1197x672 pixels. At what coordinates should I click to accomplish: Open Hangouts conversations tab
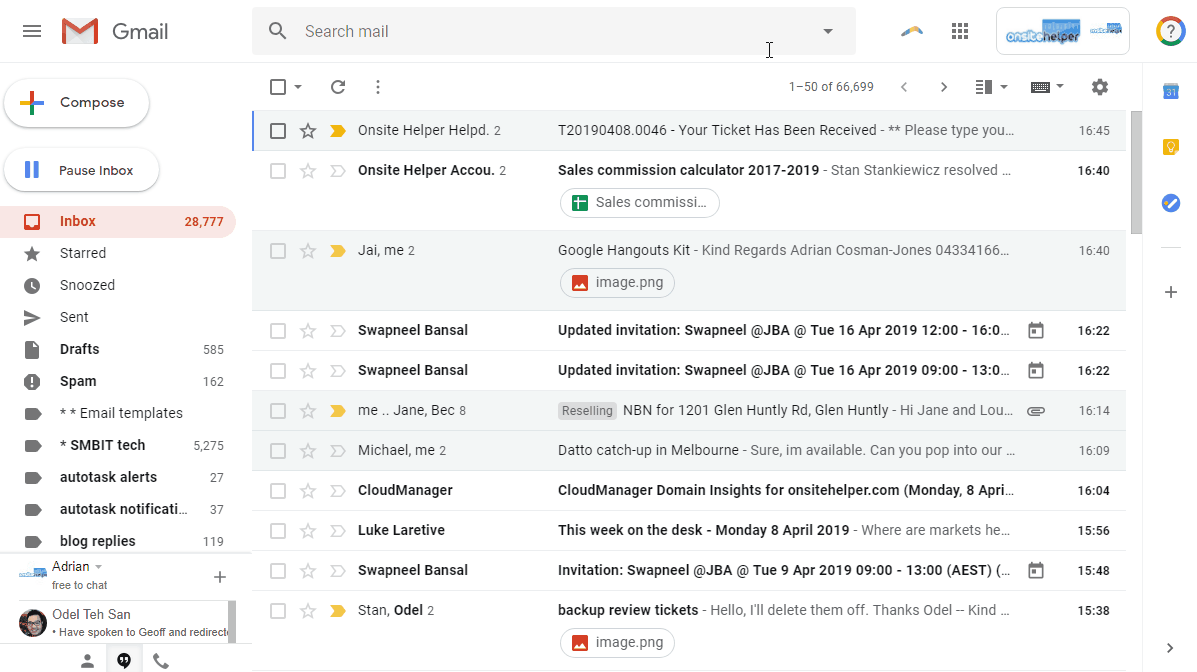[124, 661]
